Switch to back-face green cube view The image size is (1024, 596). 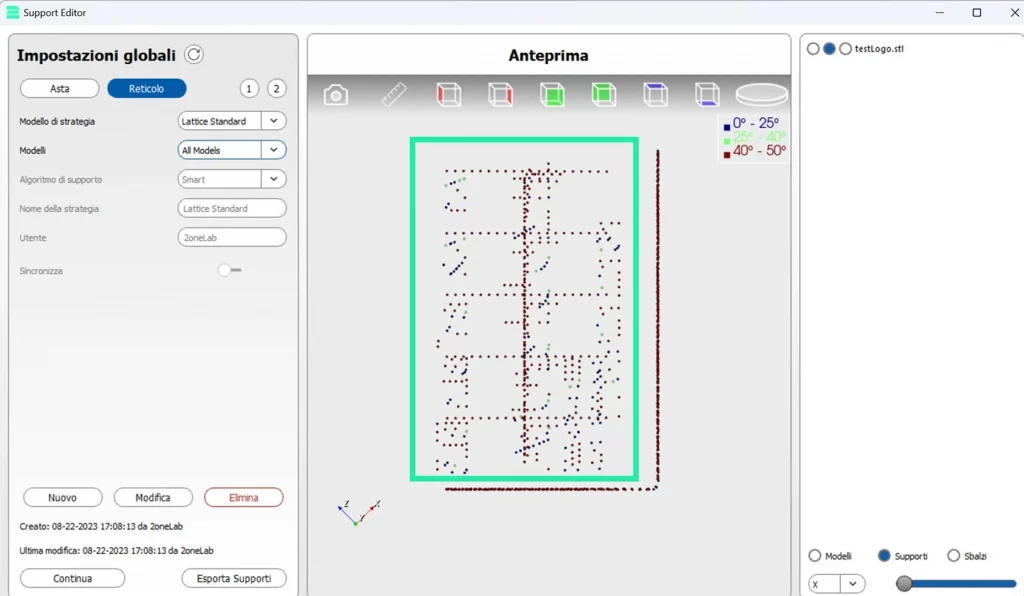604,95
